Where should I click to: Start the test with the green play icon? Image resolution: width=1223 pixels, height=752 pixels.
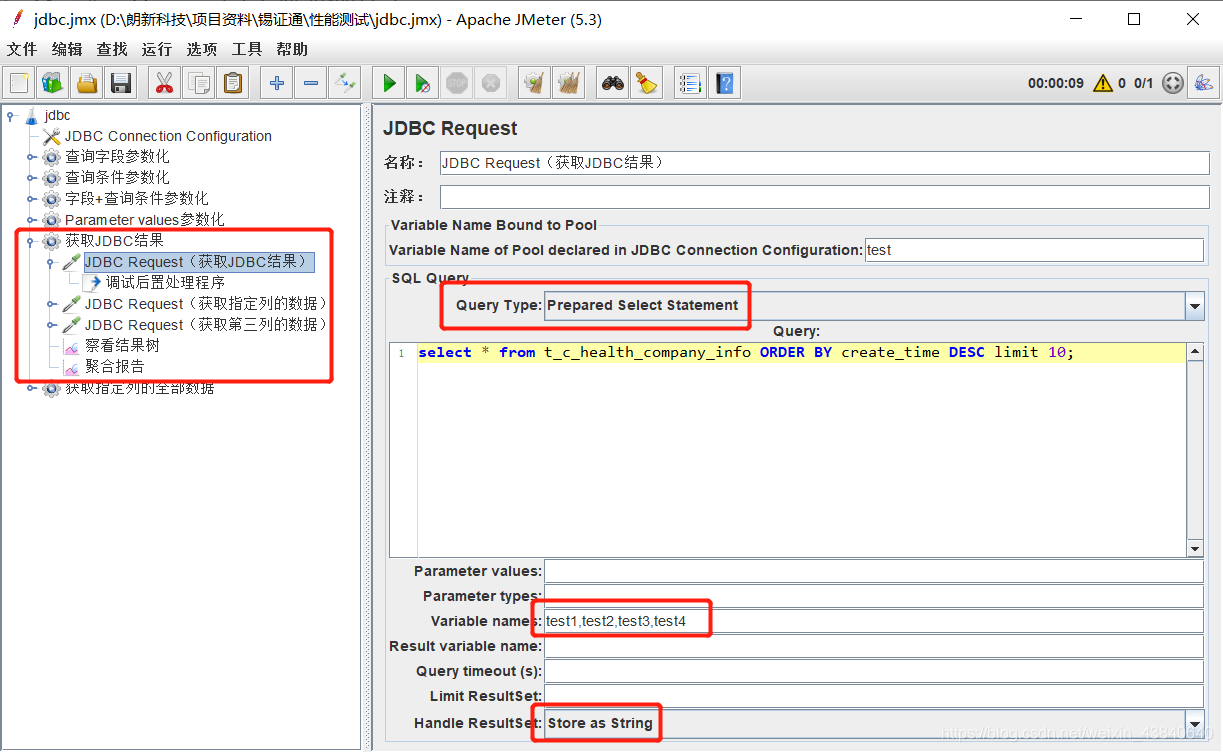pos(389,83)
